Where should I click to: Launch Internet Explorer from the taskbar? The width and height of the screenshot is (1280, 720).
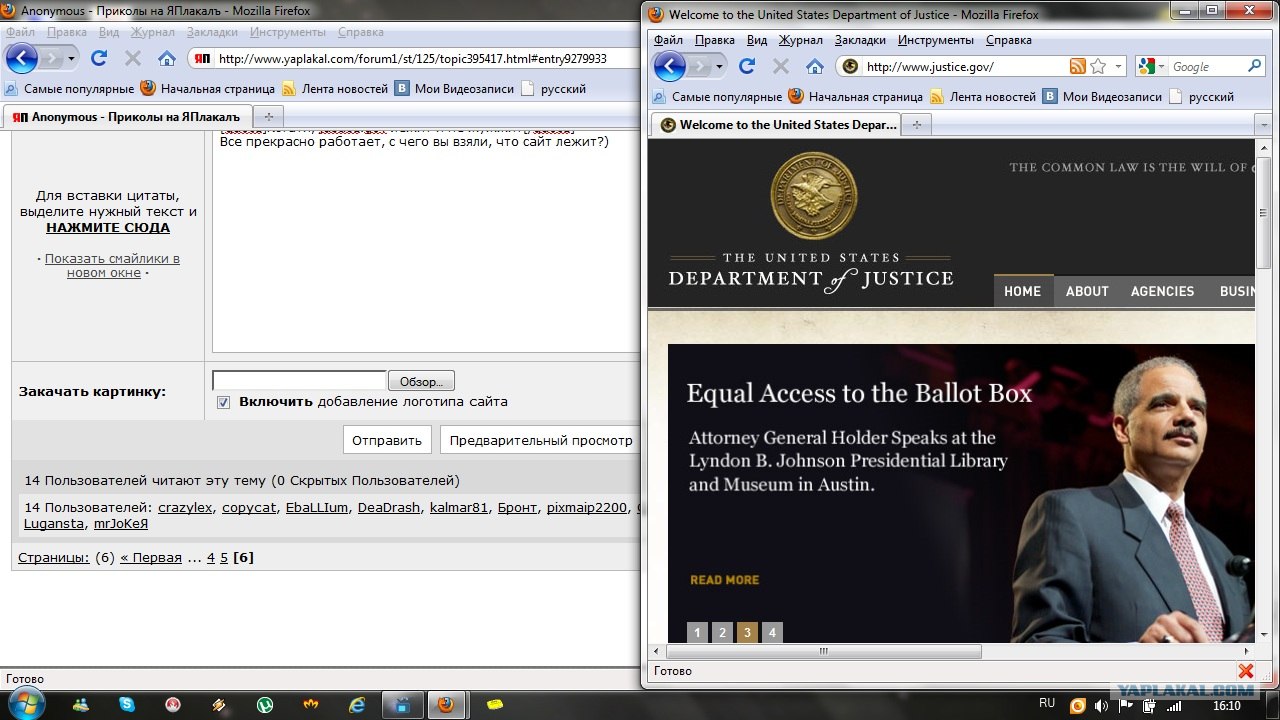pos(357,705)
